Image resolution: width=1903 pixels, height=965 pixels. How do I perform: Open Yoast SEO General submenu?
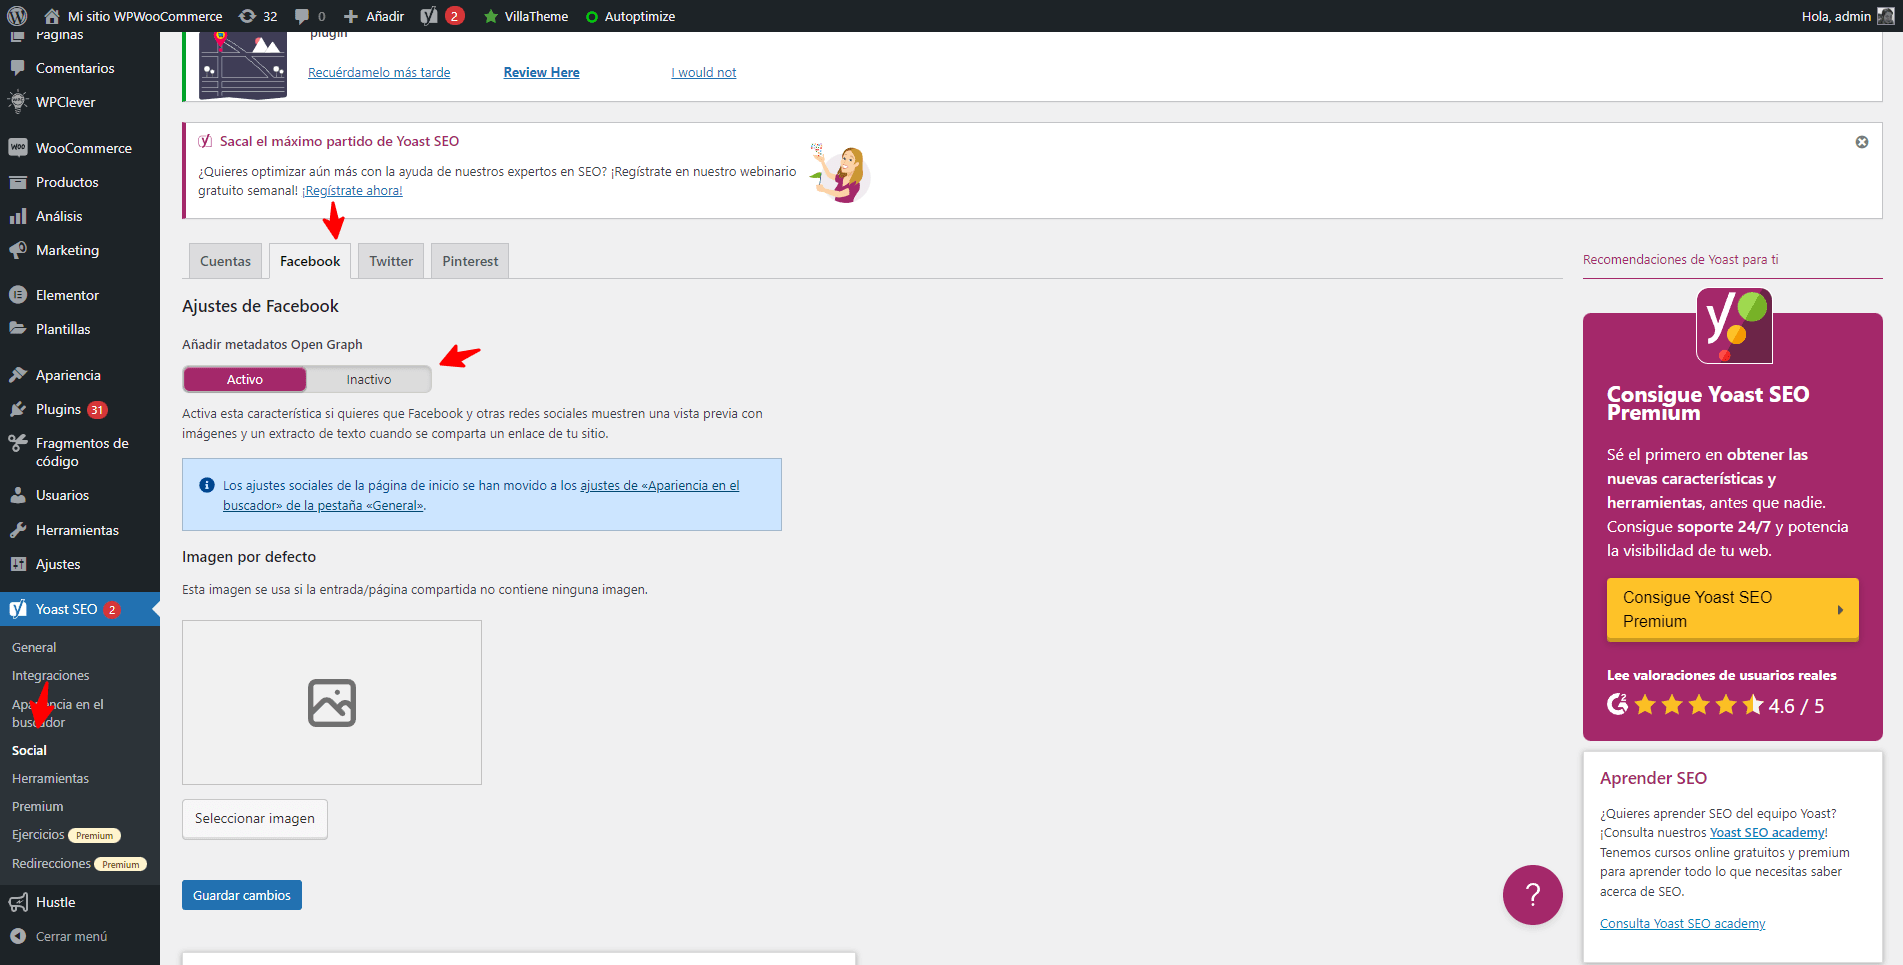tap(34, 647)
